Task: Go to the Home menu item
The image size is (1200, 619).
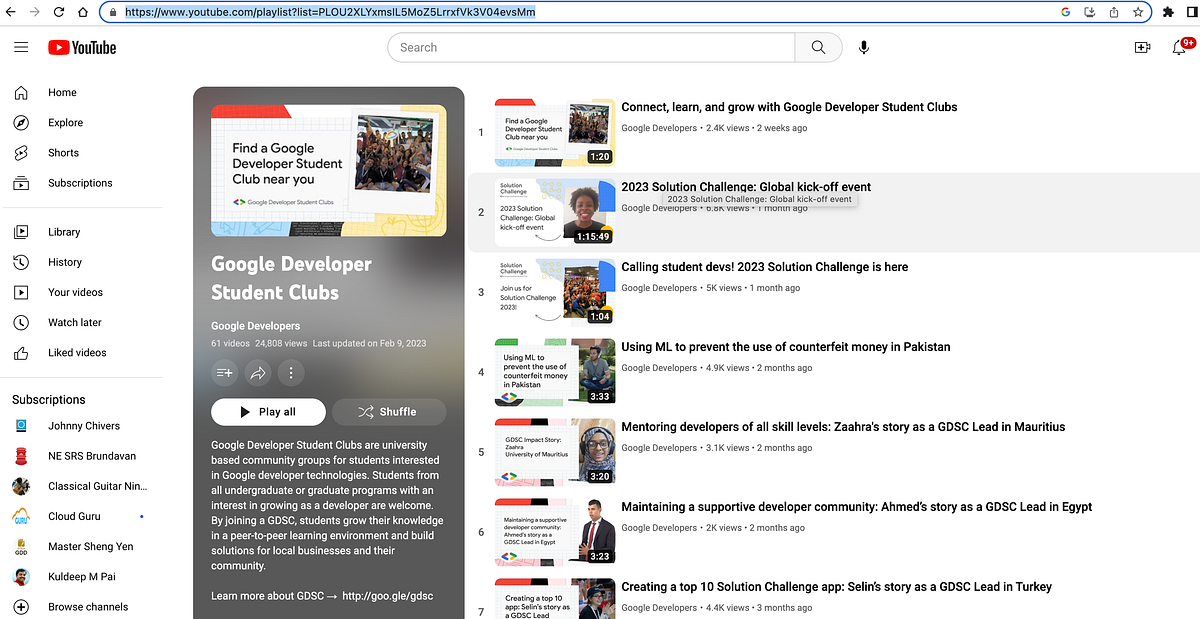Action: point(62,92)
